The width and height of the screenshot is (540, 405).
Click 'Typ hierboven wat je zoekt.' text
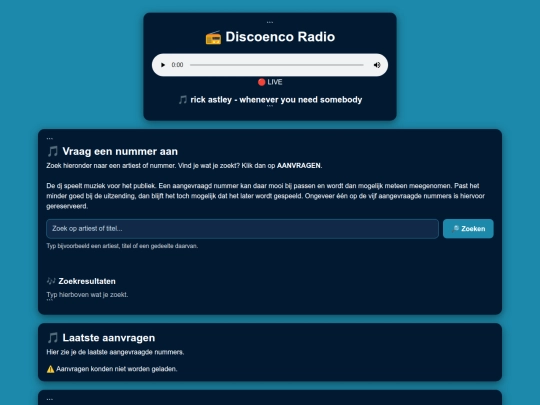coord(87,295)
